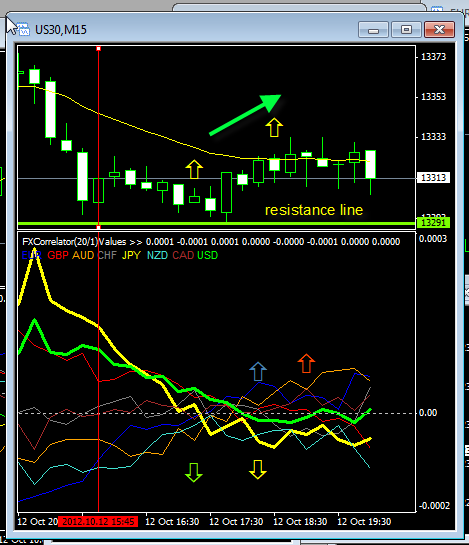The image size is (469, 545).
Task: Click the 12 Oct 16:30 time label
Action: [172, 522]
